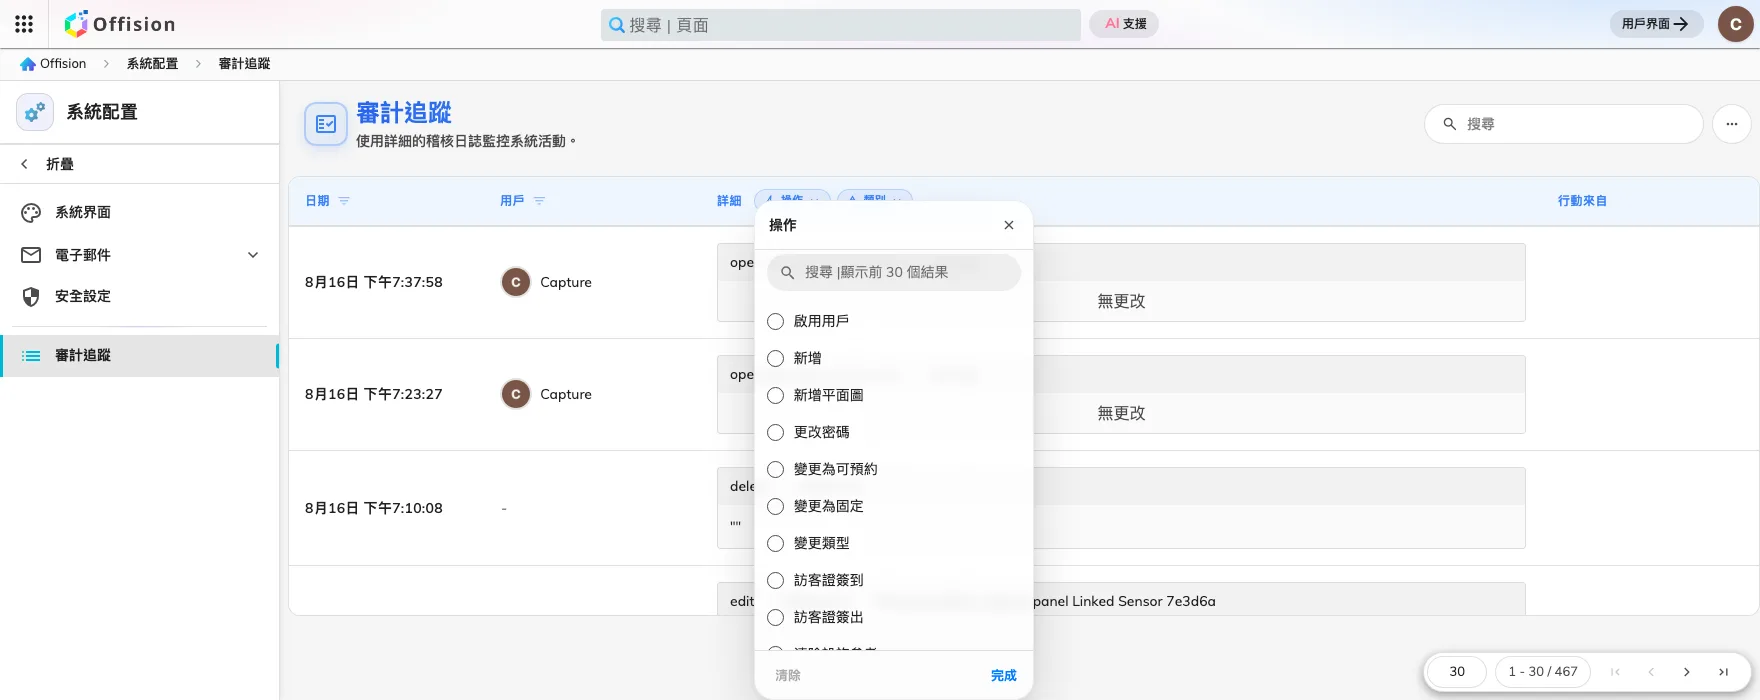The image size is (1760, 700).
Task: Jump to the first page arrow
Action: click(1615, 672)
